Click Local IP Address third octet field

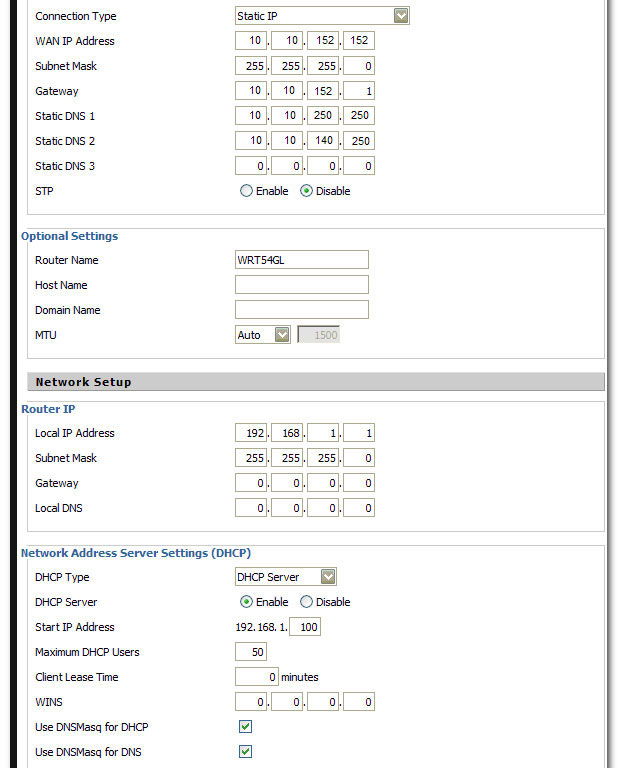(323, 433)
